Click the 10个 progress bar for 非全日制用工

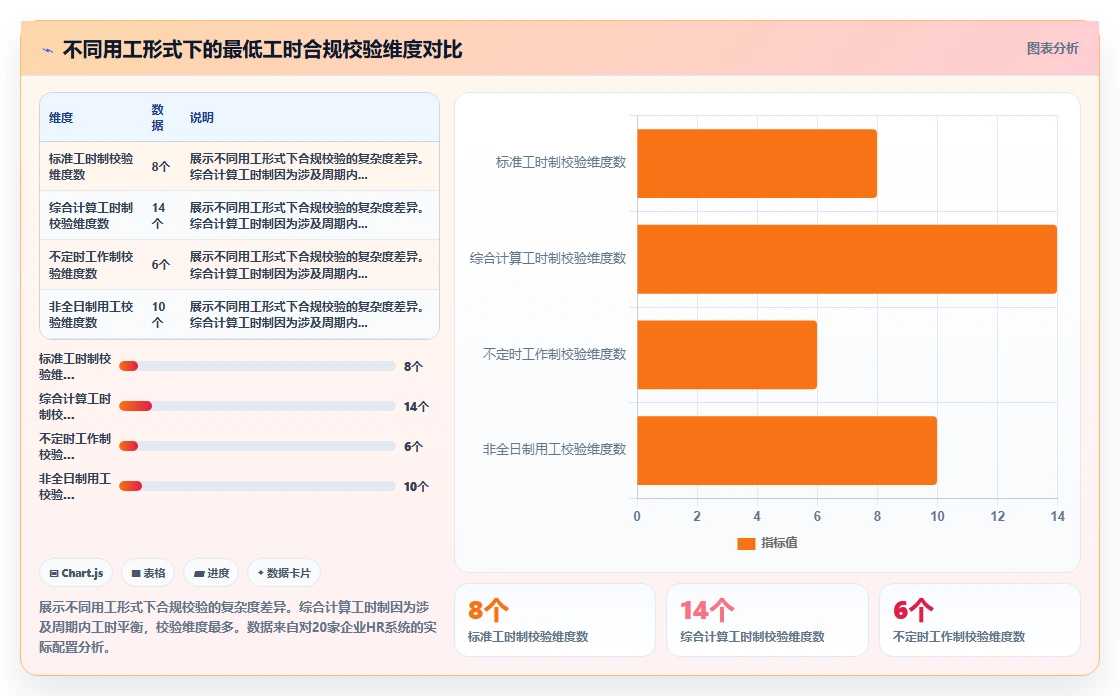click(257, 486)
